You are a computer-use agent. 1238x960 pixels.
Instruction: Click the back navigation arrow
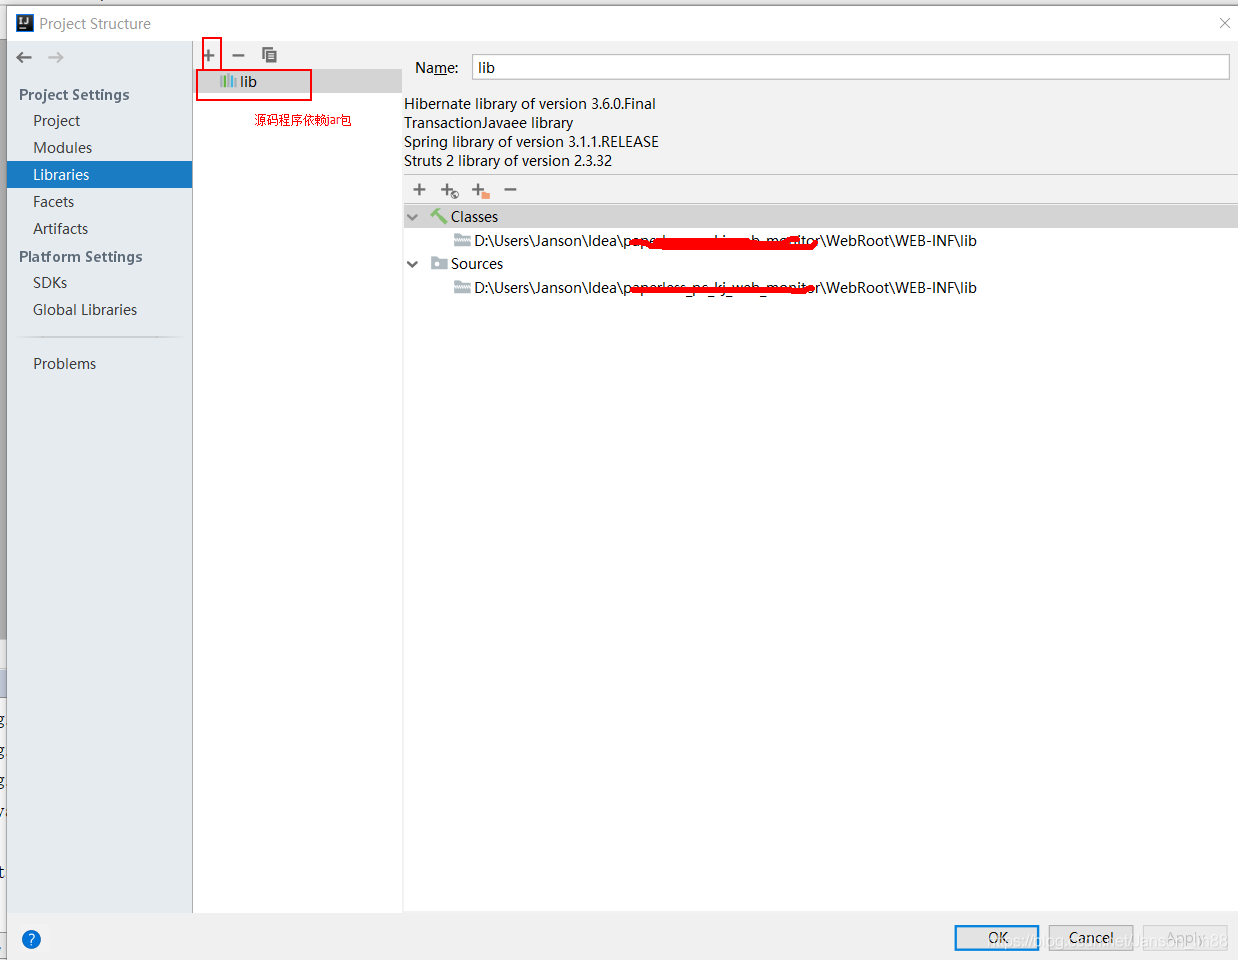point(24,58)
